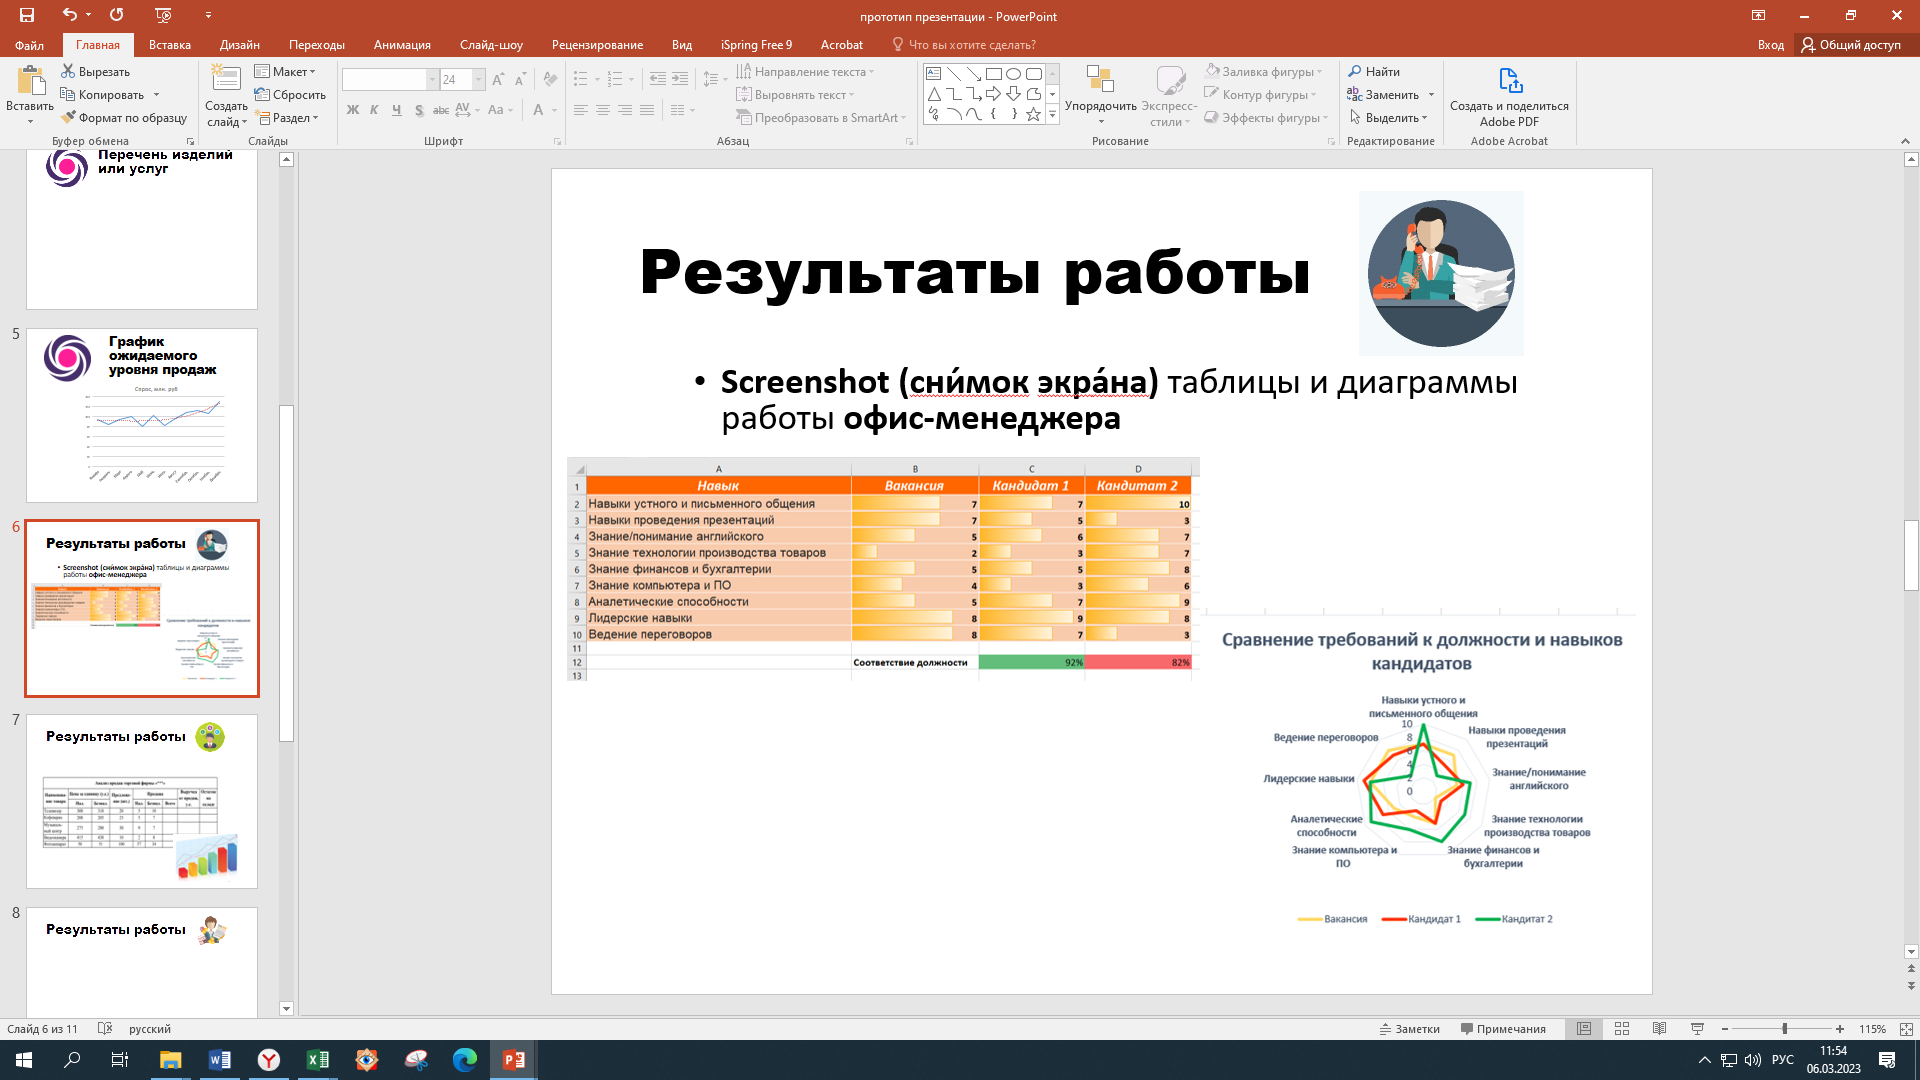The height and width of the screenshot is (1080, 1920).
Task: Open the Макет layout dropdown
Action: click(285, 72)
